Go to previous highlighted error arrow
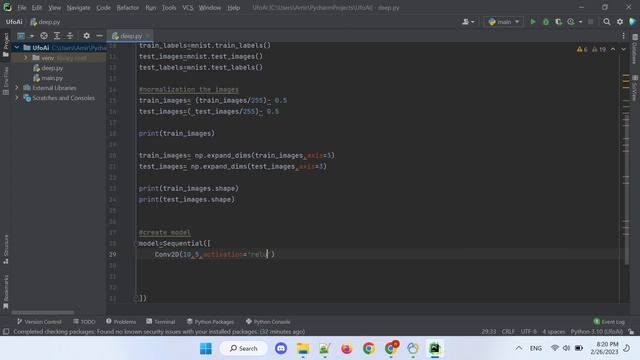The height and width of the screenshot is (360, 640). (x=613, y=49)
